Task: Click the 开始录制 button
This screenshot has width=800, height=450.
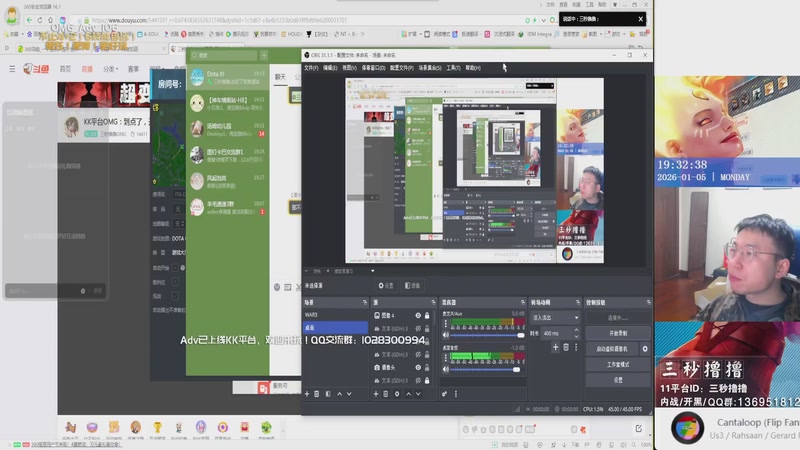Action: [x=618, y=333]
